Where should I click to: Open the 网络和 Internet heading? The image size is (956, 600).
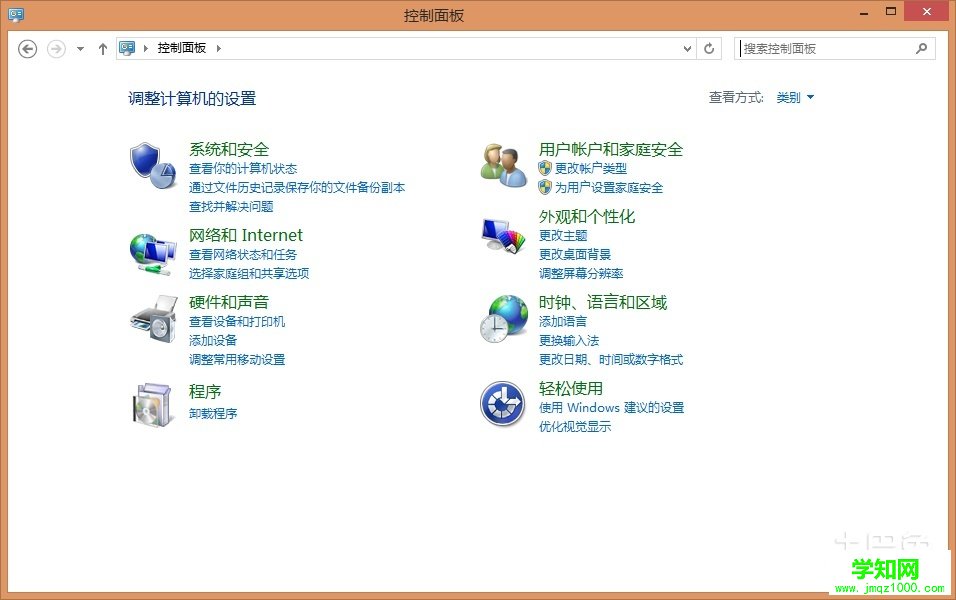246,235
